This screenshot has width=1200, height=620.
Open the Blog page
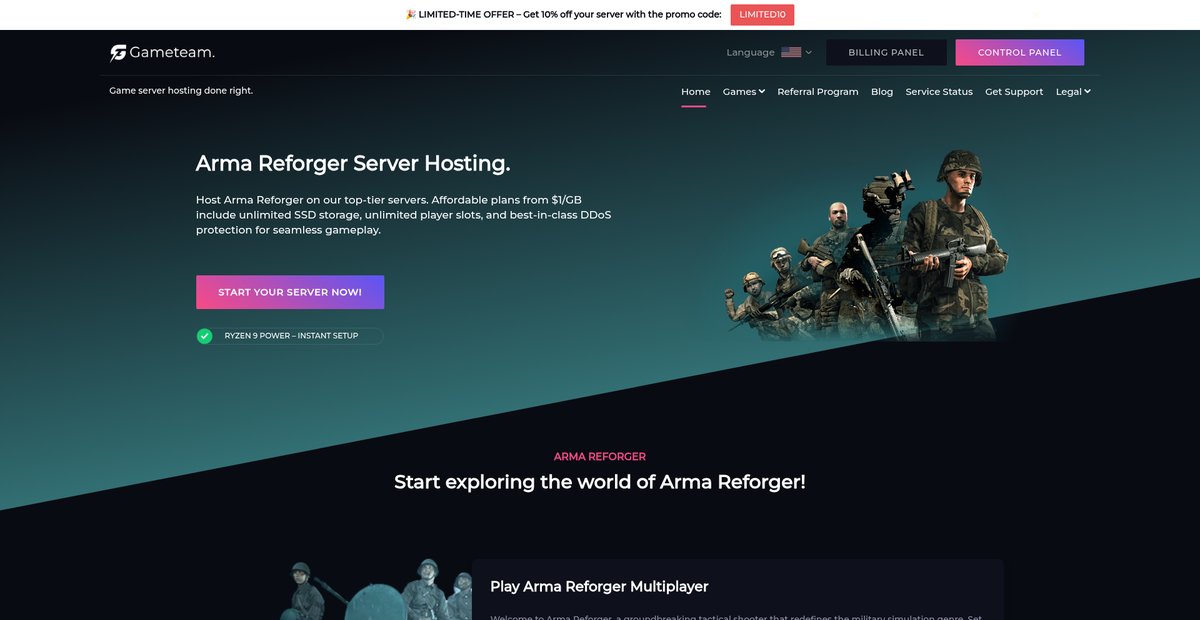[882, 92]
